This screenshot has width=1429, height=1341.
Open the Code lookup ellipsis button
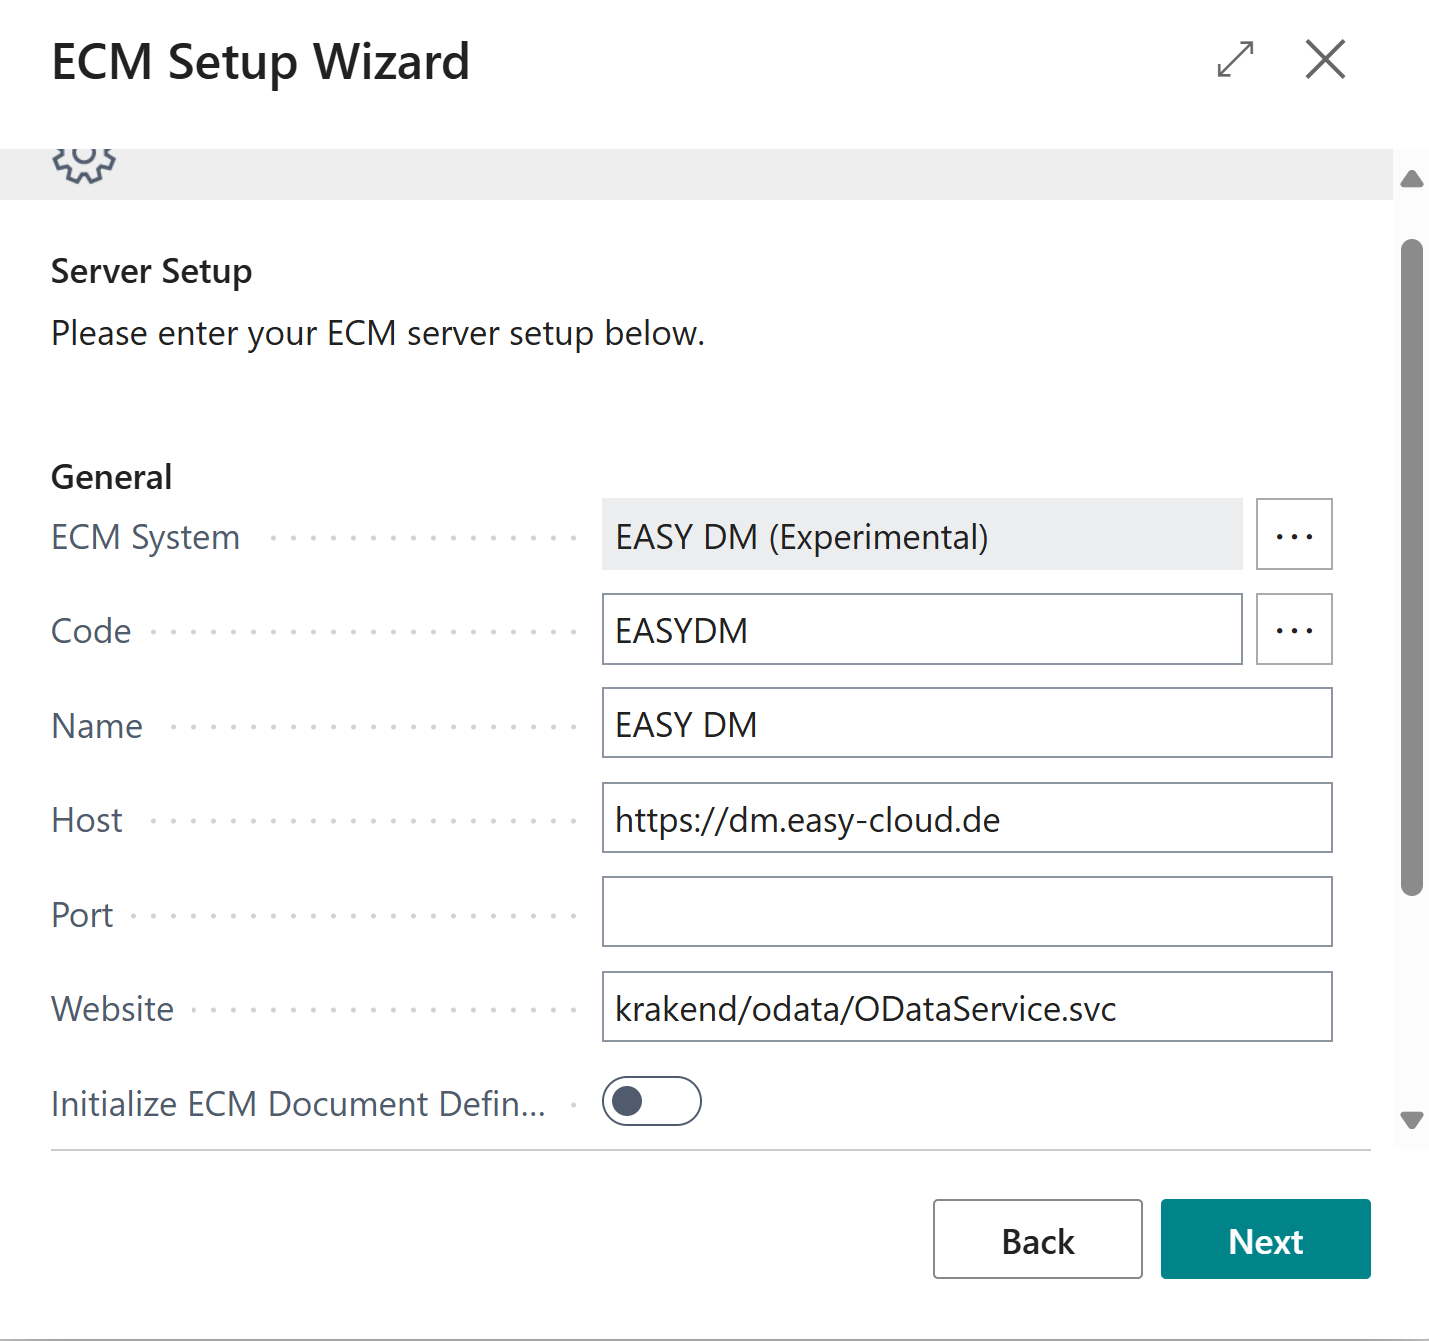click(1293, 630)
